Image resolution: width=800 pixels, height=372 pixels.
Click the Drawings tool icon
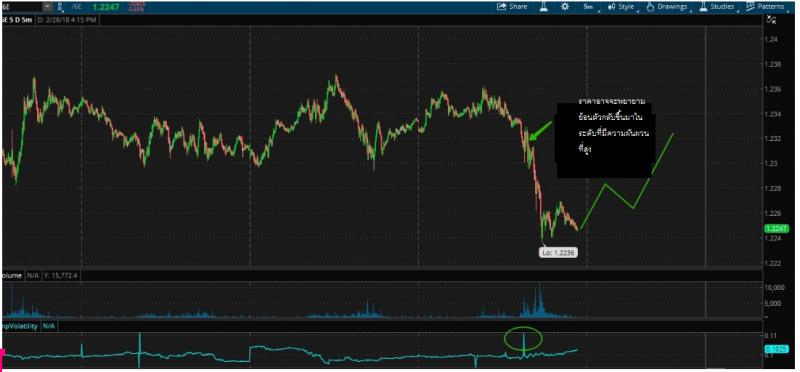(x=650, y=7)
